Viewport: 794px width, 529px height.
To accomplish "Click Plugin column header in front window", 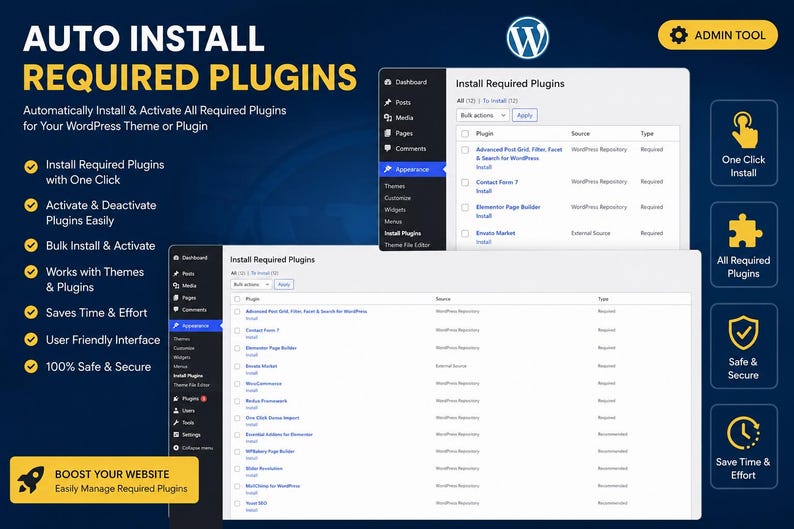I will click(252, 299).
